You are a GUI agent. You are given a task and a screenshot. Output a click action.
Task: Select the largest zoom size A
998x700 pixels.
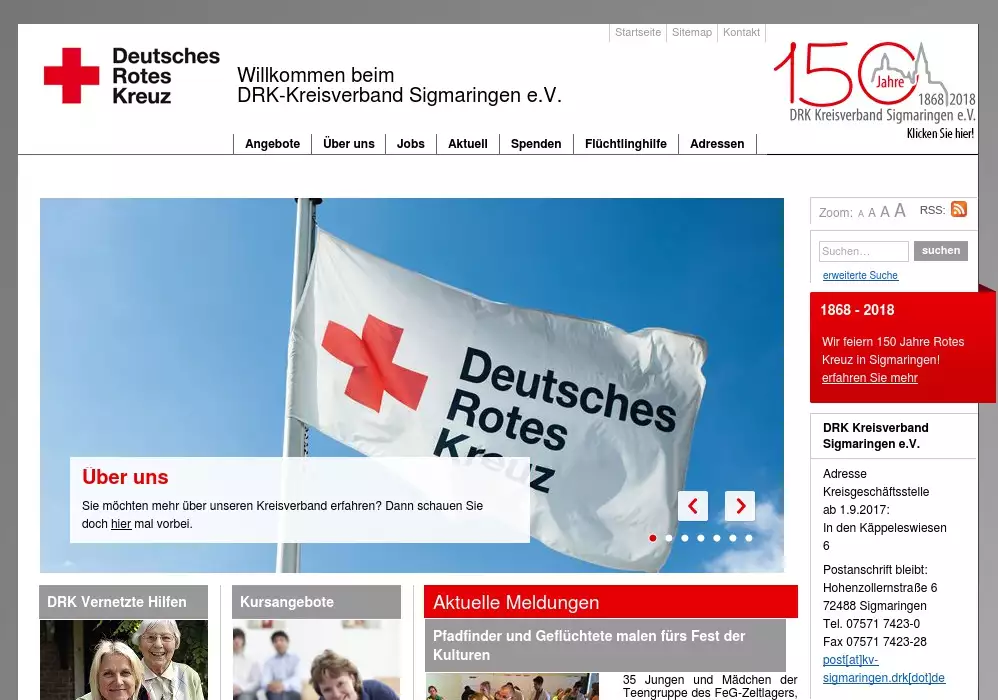[900, 211]
